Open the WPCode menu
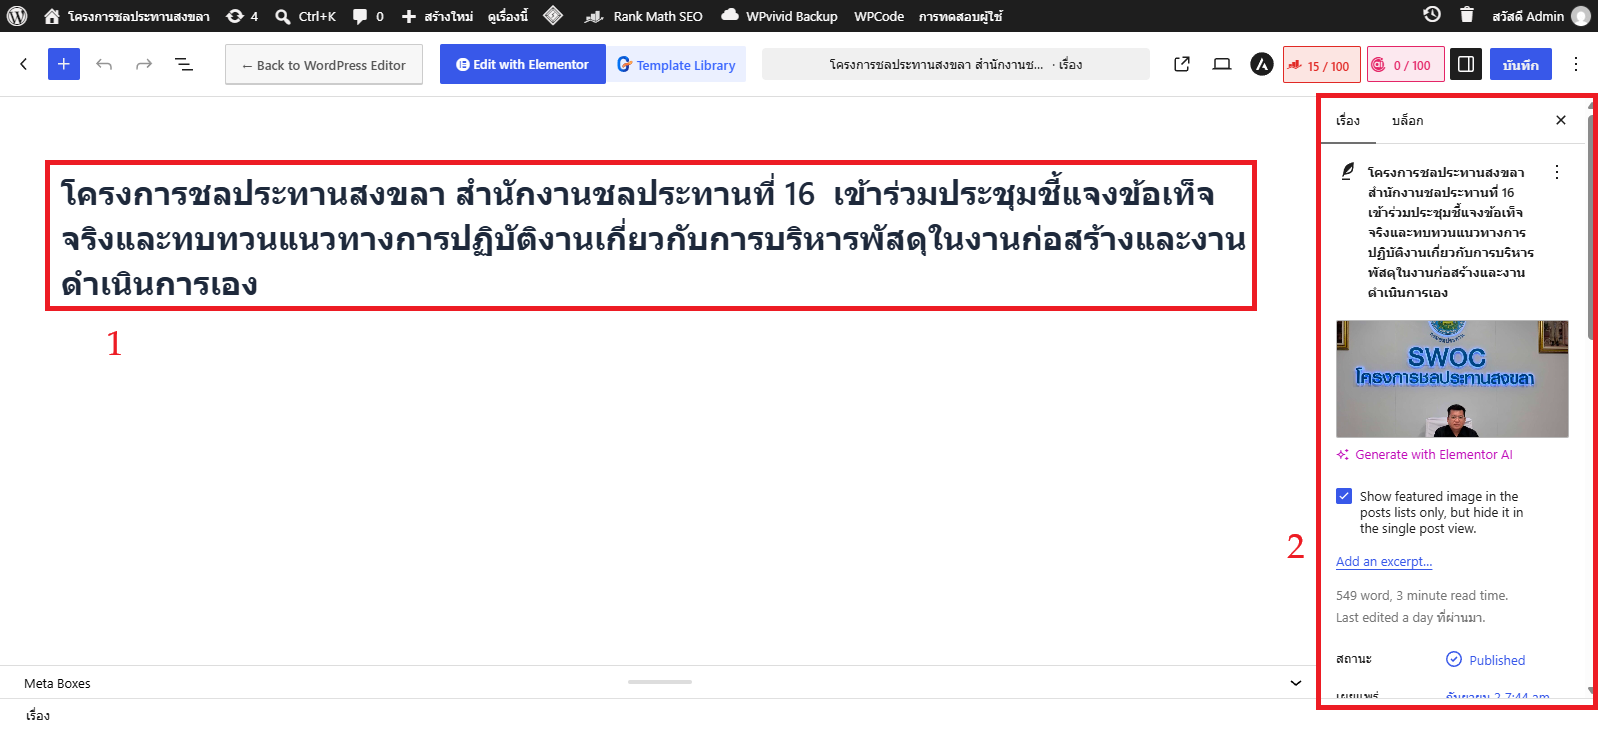This screenshot has width=1598, height=730. point(879,16)
